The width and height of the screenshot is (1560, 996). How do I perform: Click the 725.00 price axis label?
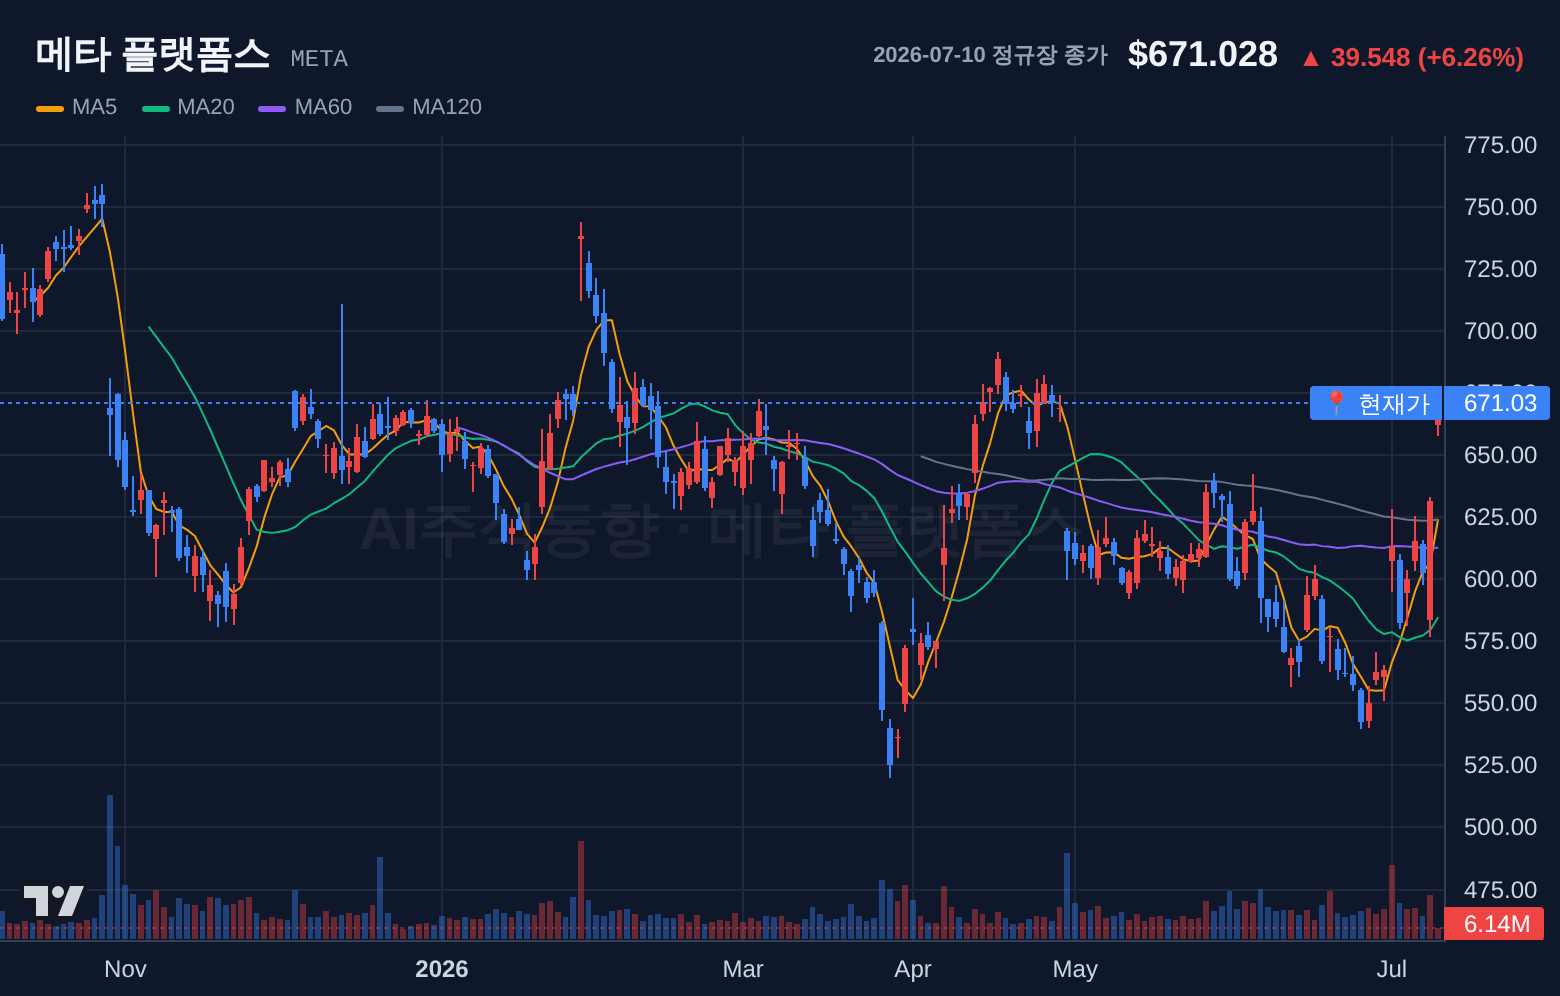click(1500, 269)
